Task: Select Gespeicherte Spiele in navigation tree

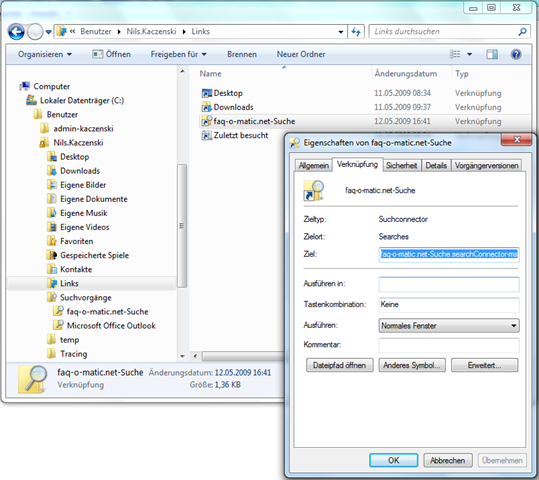Action: pyautogui.click(x=88, y=255)
